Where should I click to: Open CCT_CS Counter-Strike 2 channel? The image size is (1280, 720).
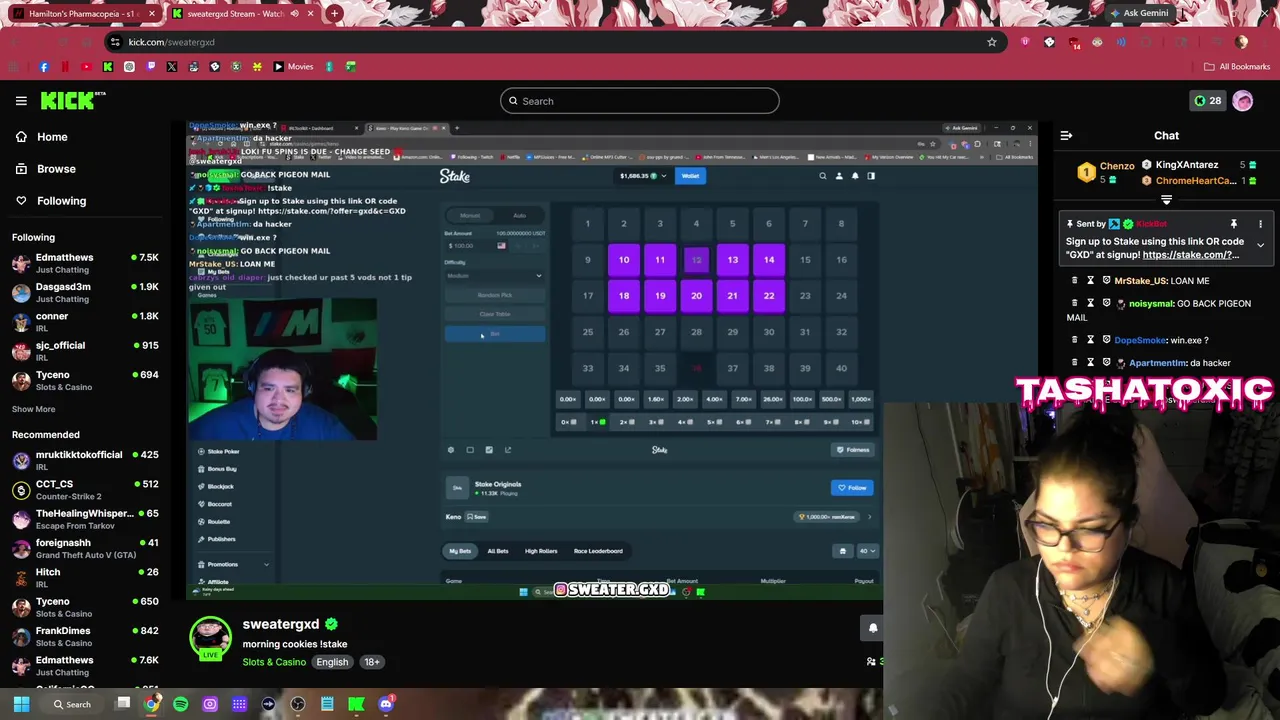coord(85,490)
